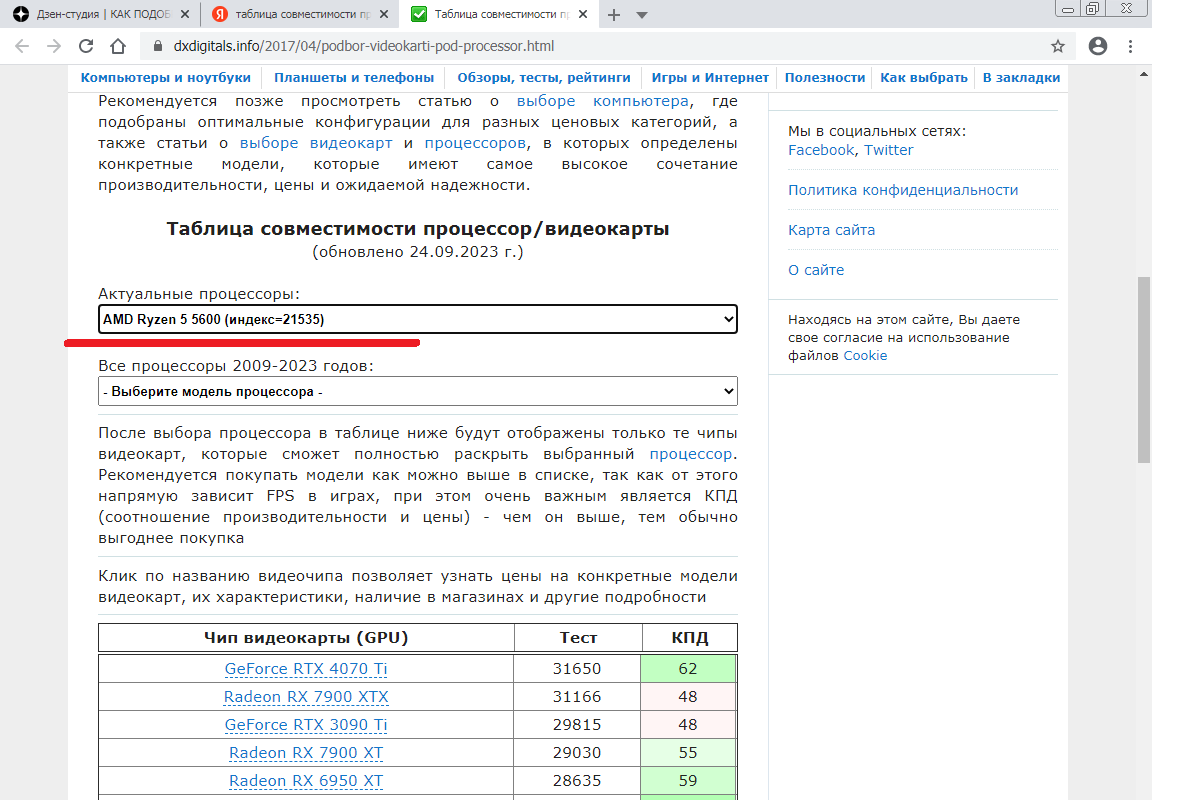This screenshot has width=1200, height=800.
Task: Open the Cookie policy link
Action: pyautogui.click(x=865, y=356)
